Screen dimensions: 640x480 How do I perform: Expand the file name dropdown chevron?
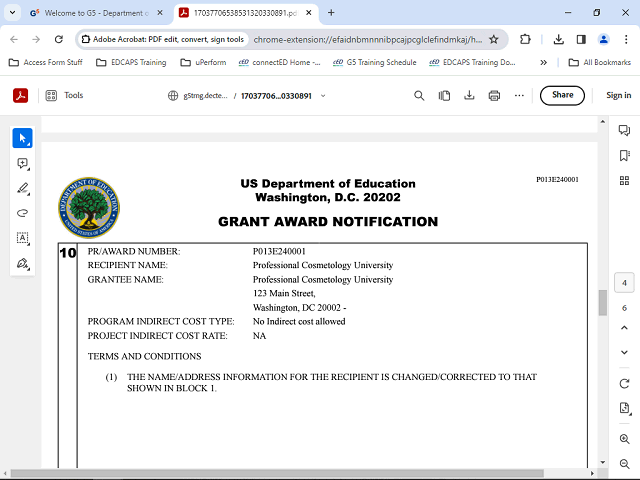click(323, 96)
